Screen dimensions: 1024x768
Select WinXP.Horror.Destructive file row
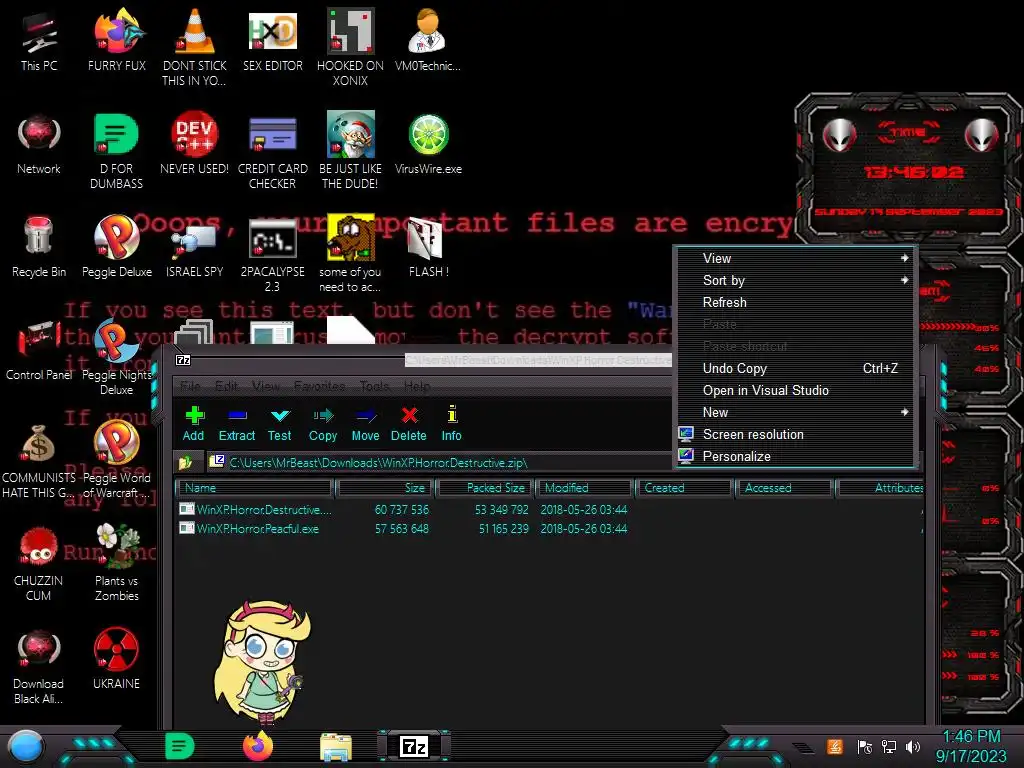click(x=549, y=509)
